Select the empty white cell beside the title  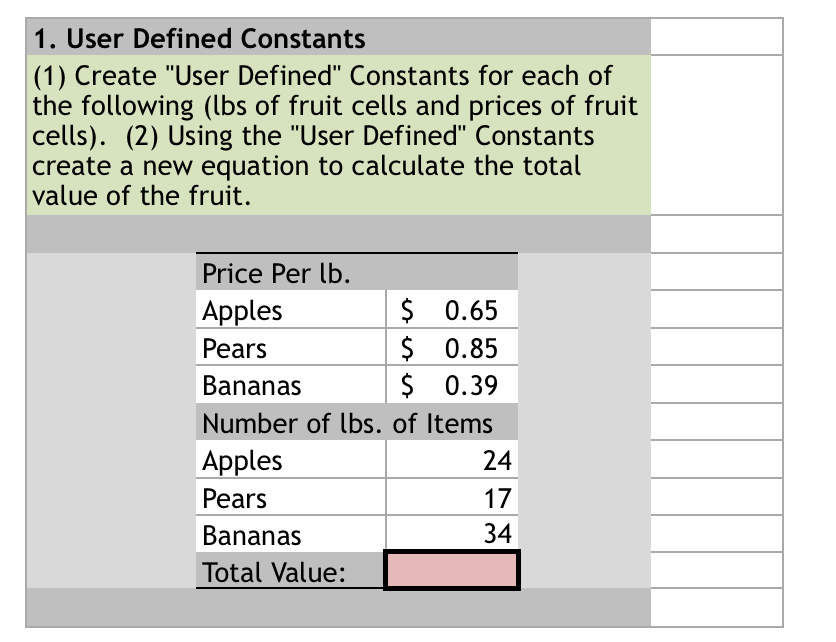pyautogui.click(x=717, y=37)
